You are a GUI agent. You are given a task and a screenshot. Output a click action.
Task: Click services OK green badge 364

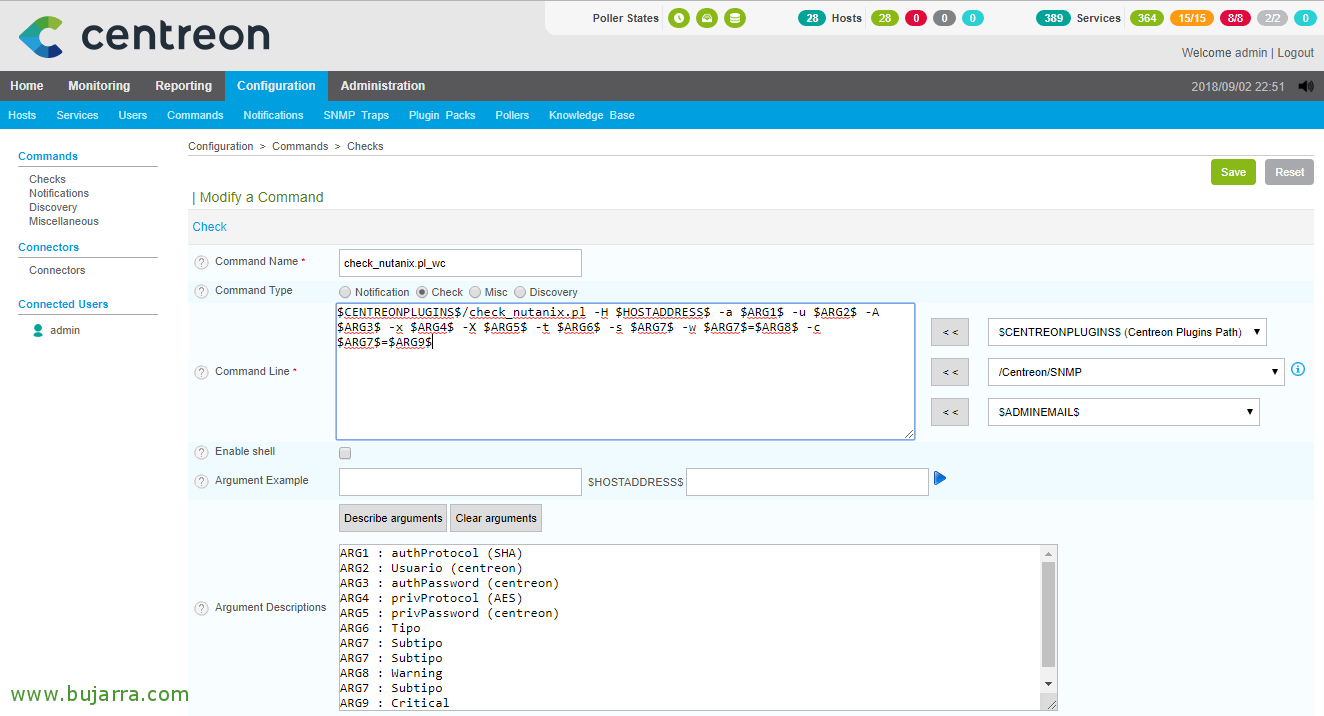[x=1147, y=18]
